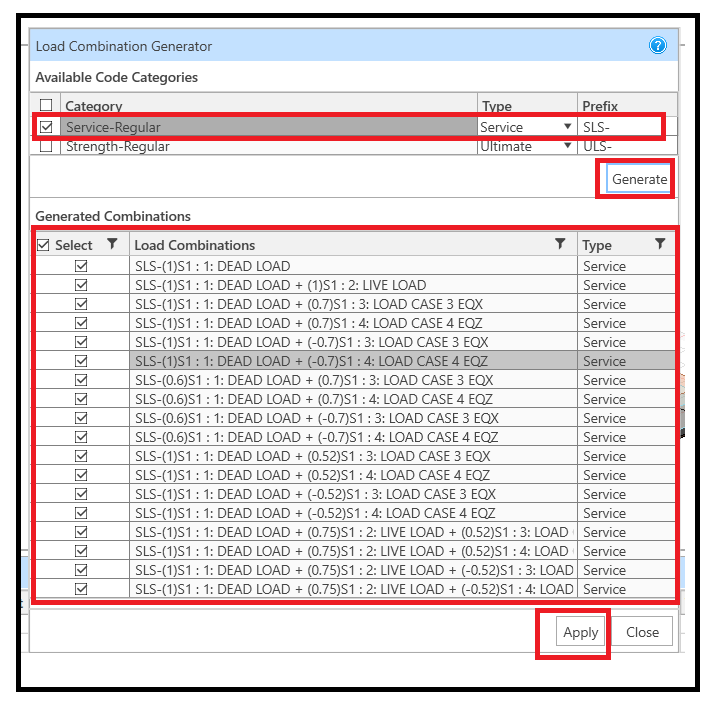Close the Load Combination Generator dialog
Image resolution: width=710 pixels, height=708 pixels.
coord(642,632)
